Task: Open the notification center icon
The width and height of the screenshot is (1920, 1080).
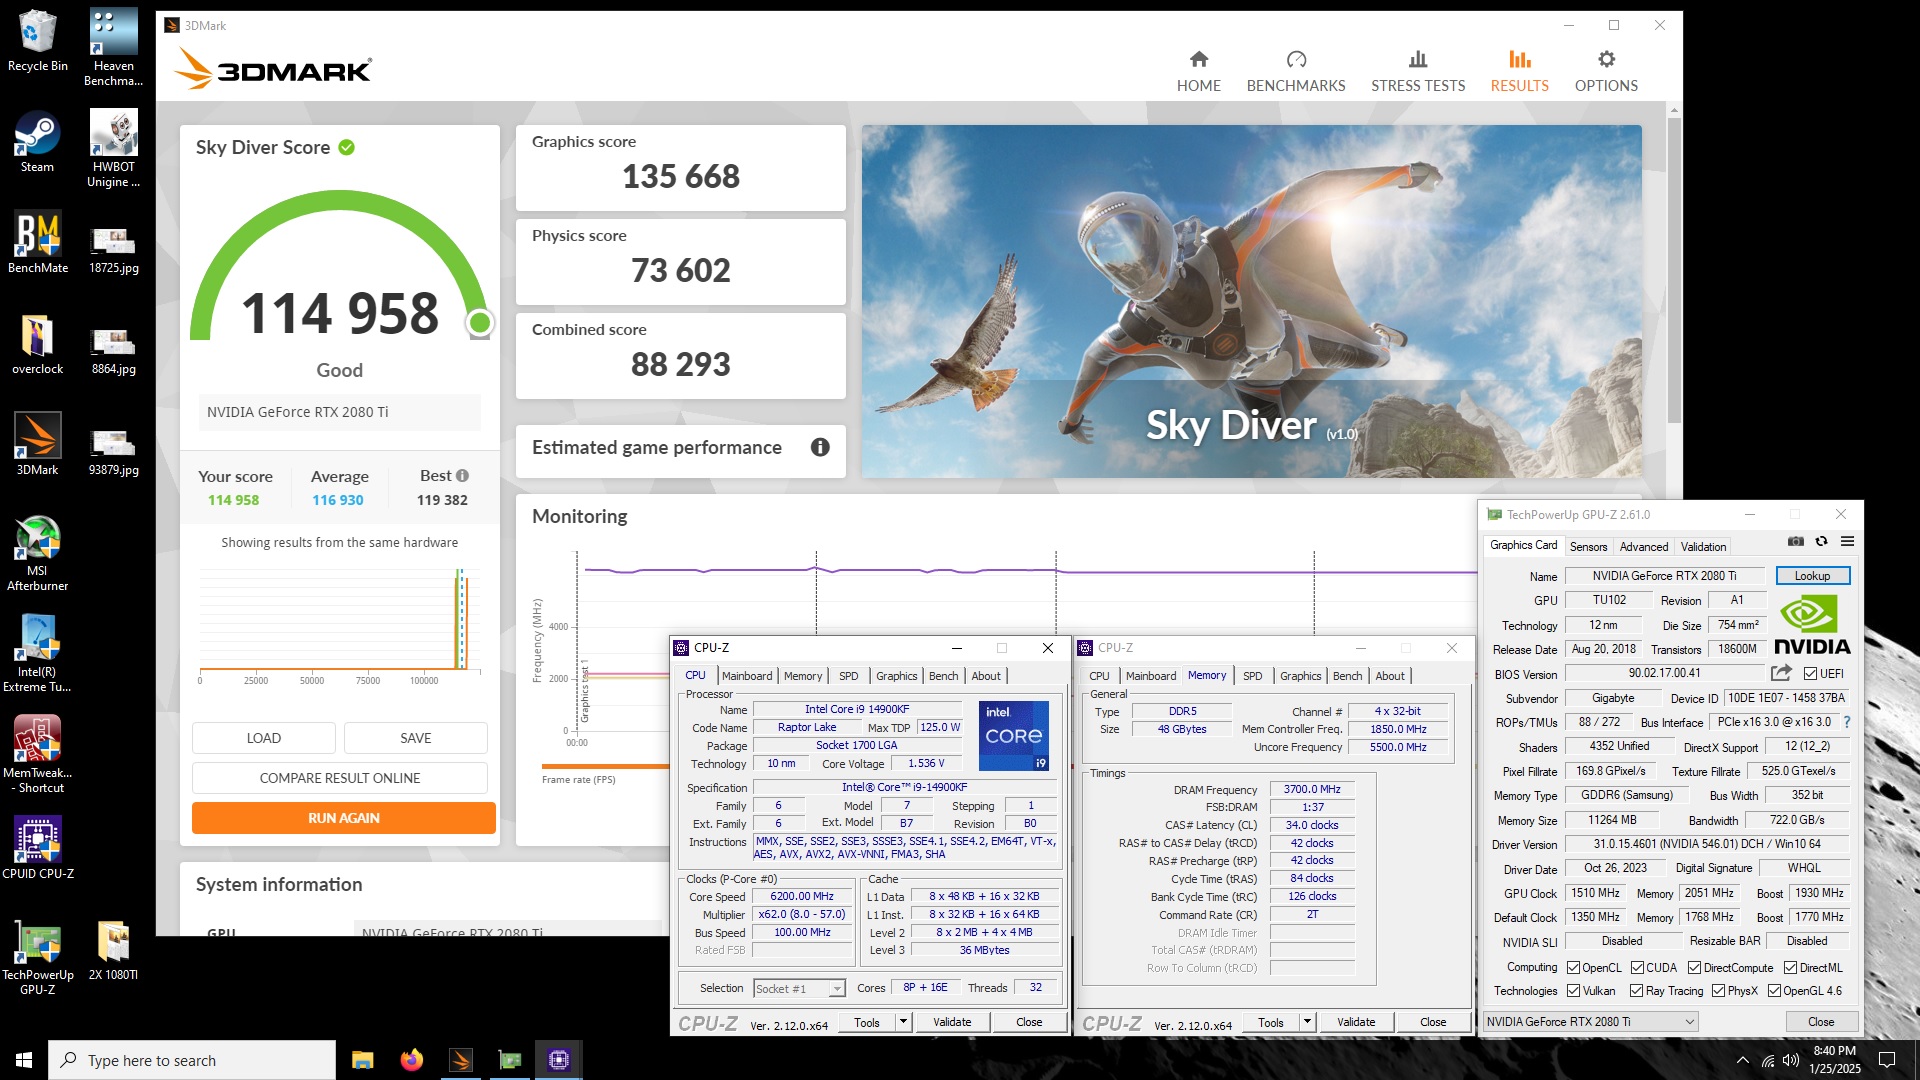Action: point(1887,1060)
